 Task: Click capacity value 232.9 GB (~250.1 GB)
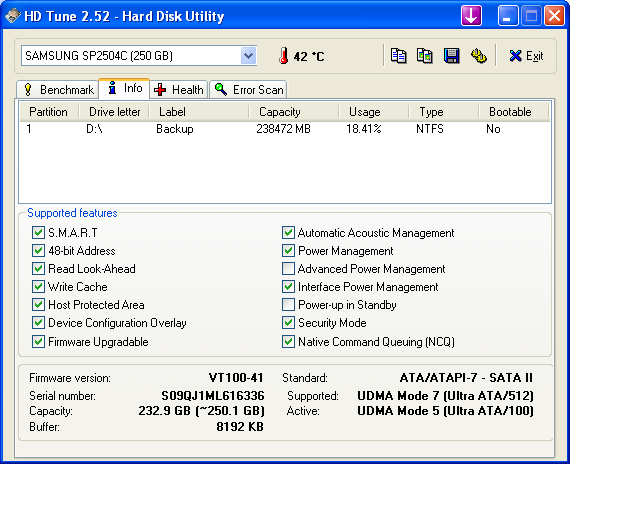[201, 411]
